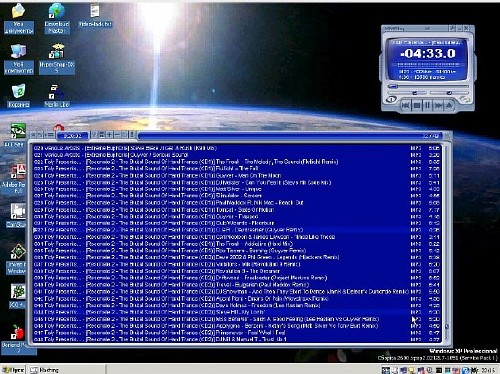The image size is (500, 374).
Task: Select playlist track 022 The Freak
Action: pyautogui.click(x=237, y=162)
